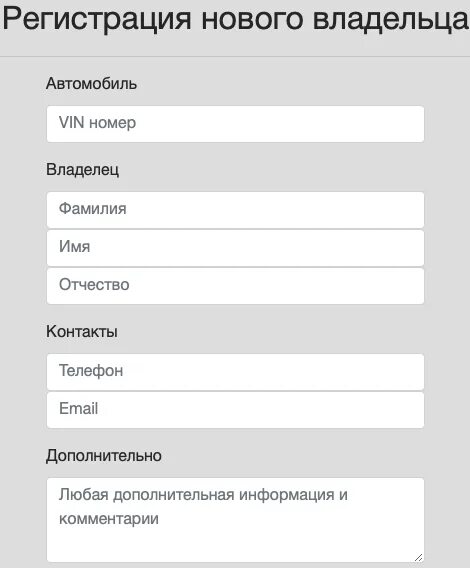Screen dimensions: 470x568
Task: Click the additional information comments textarea
Action: 235,520
